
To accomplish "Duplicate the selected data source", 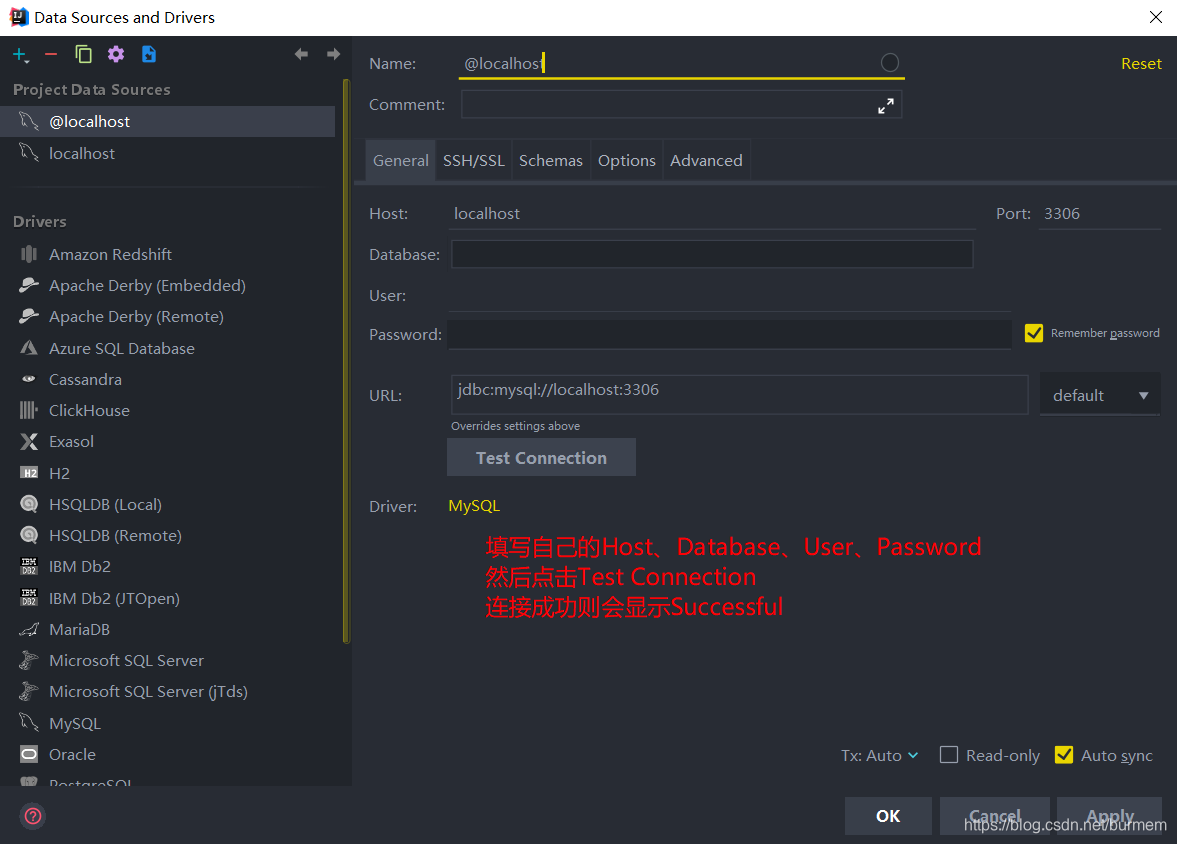I will point(83,54).
